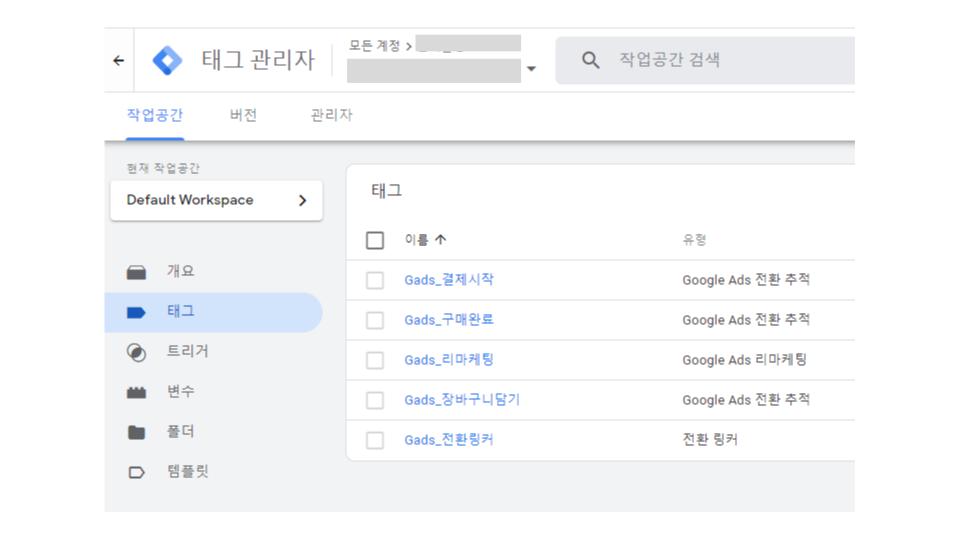Click Gads_장바구니담기 row's 'Google Ads 전환 추적' type
Screen dimensions: 960x540
pos(746,400)
